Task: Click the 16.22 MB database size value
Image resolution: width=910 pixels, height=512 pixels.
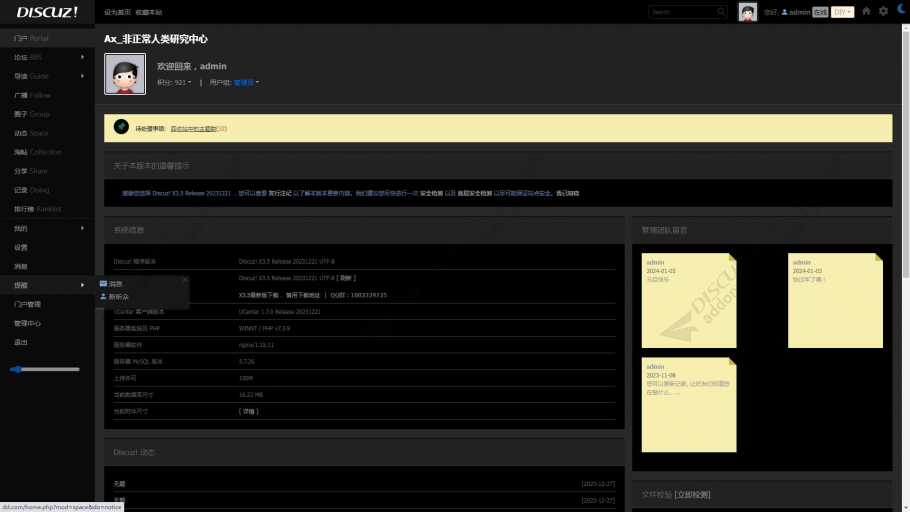Action: [251, 395]
